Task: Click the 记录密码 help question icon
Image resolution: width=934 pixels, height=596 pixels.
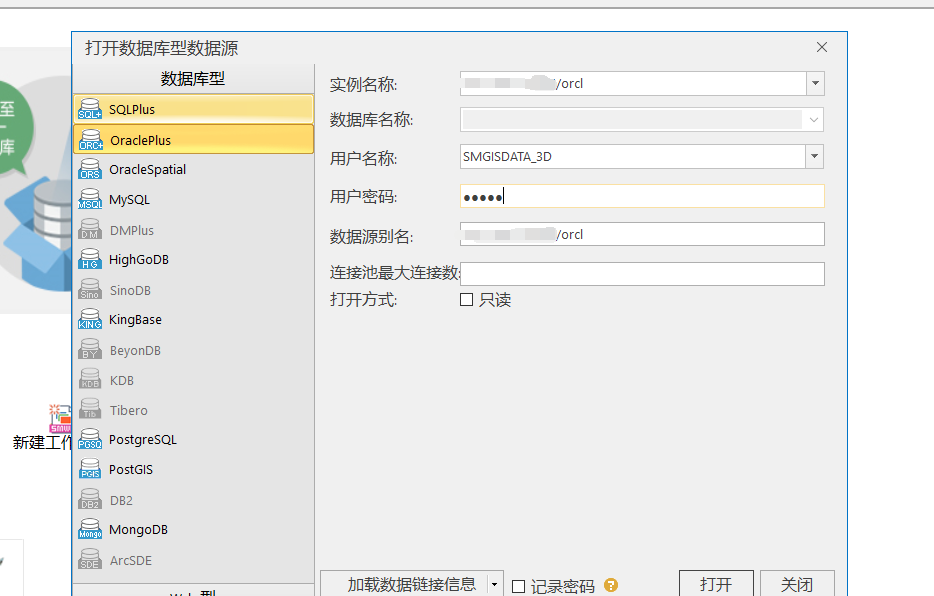Action: click(x=611, y=585)
